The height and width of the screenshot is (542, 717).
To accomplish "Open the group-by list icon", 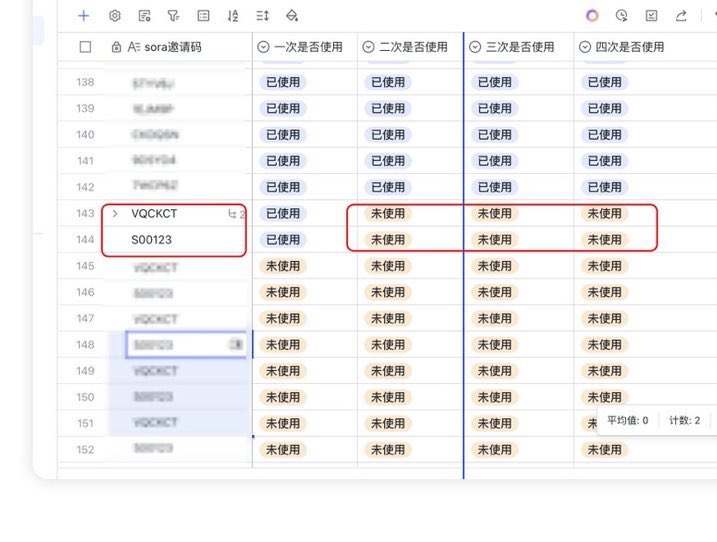I will click(203, 16).
